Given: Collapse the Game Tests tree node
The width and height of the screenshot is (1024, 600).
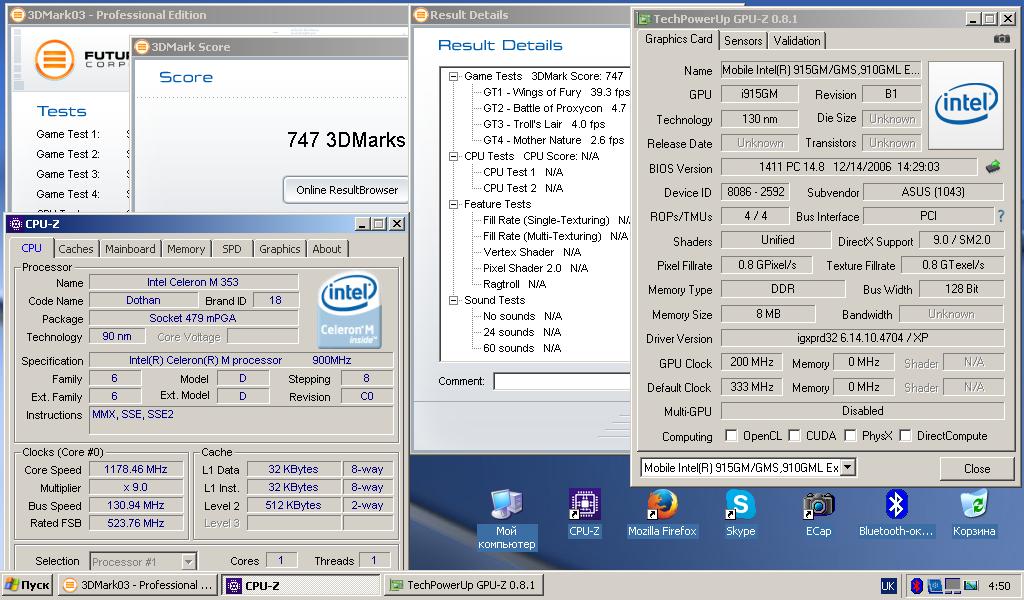Looking at the screenshot, I should coord(453,76).
